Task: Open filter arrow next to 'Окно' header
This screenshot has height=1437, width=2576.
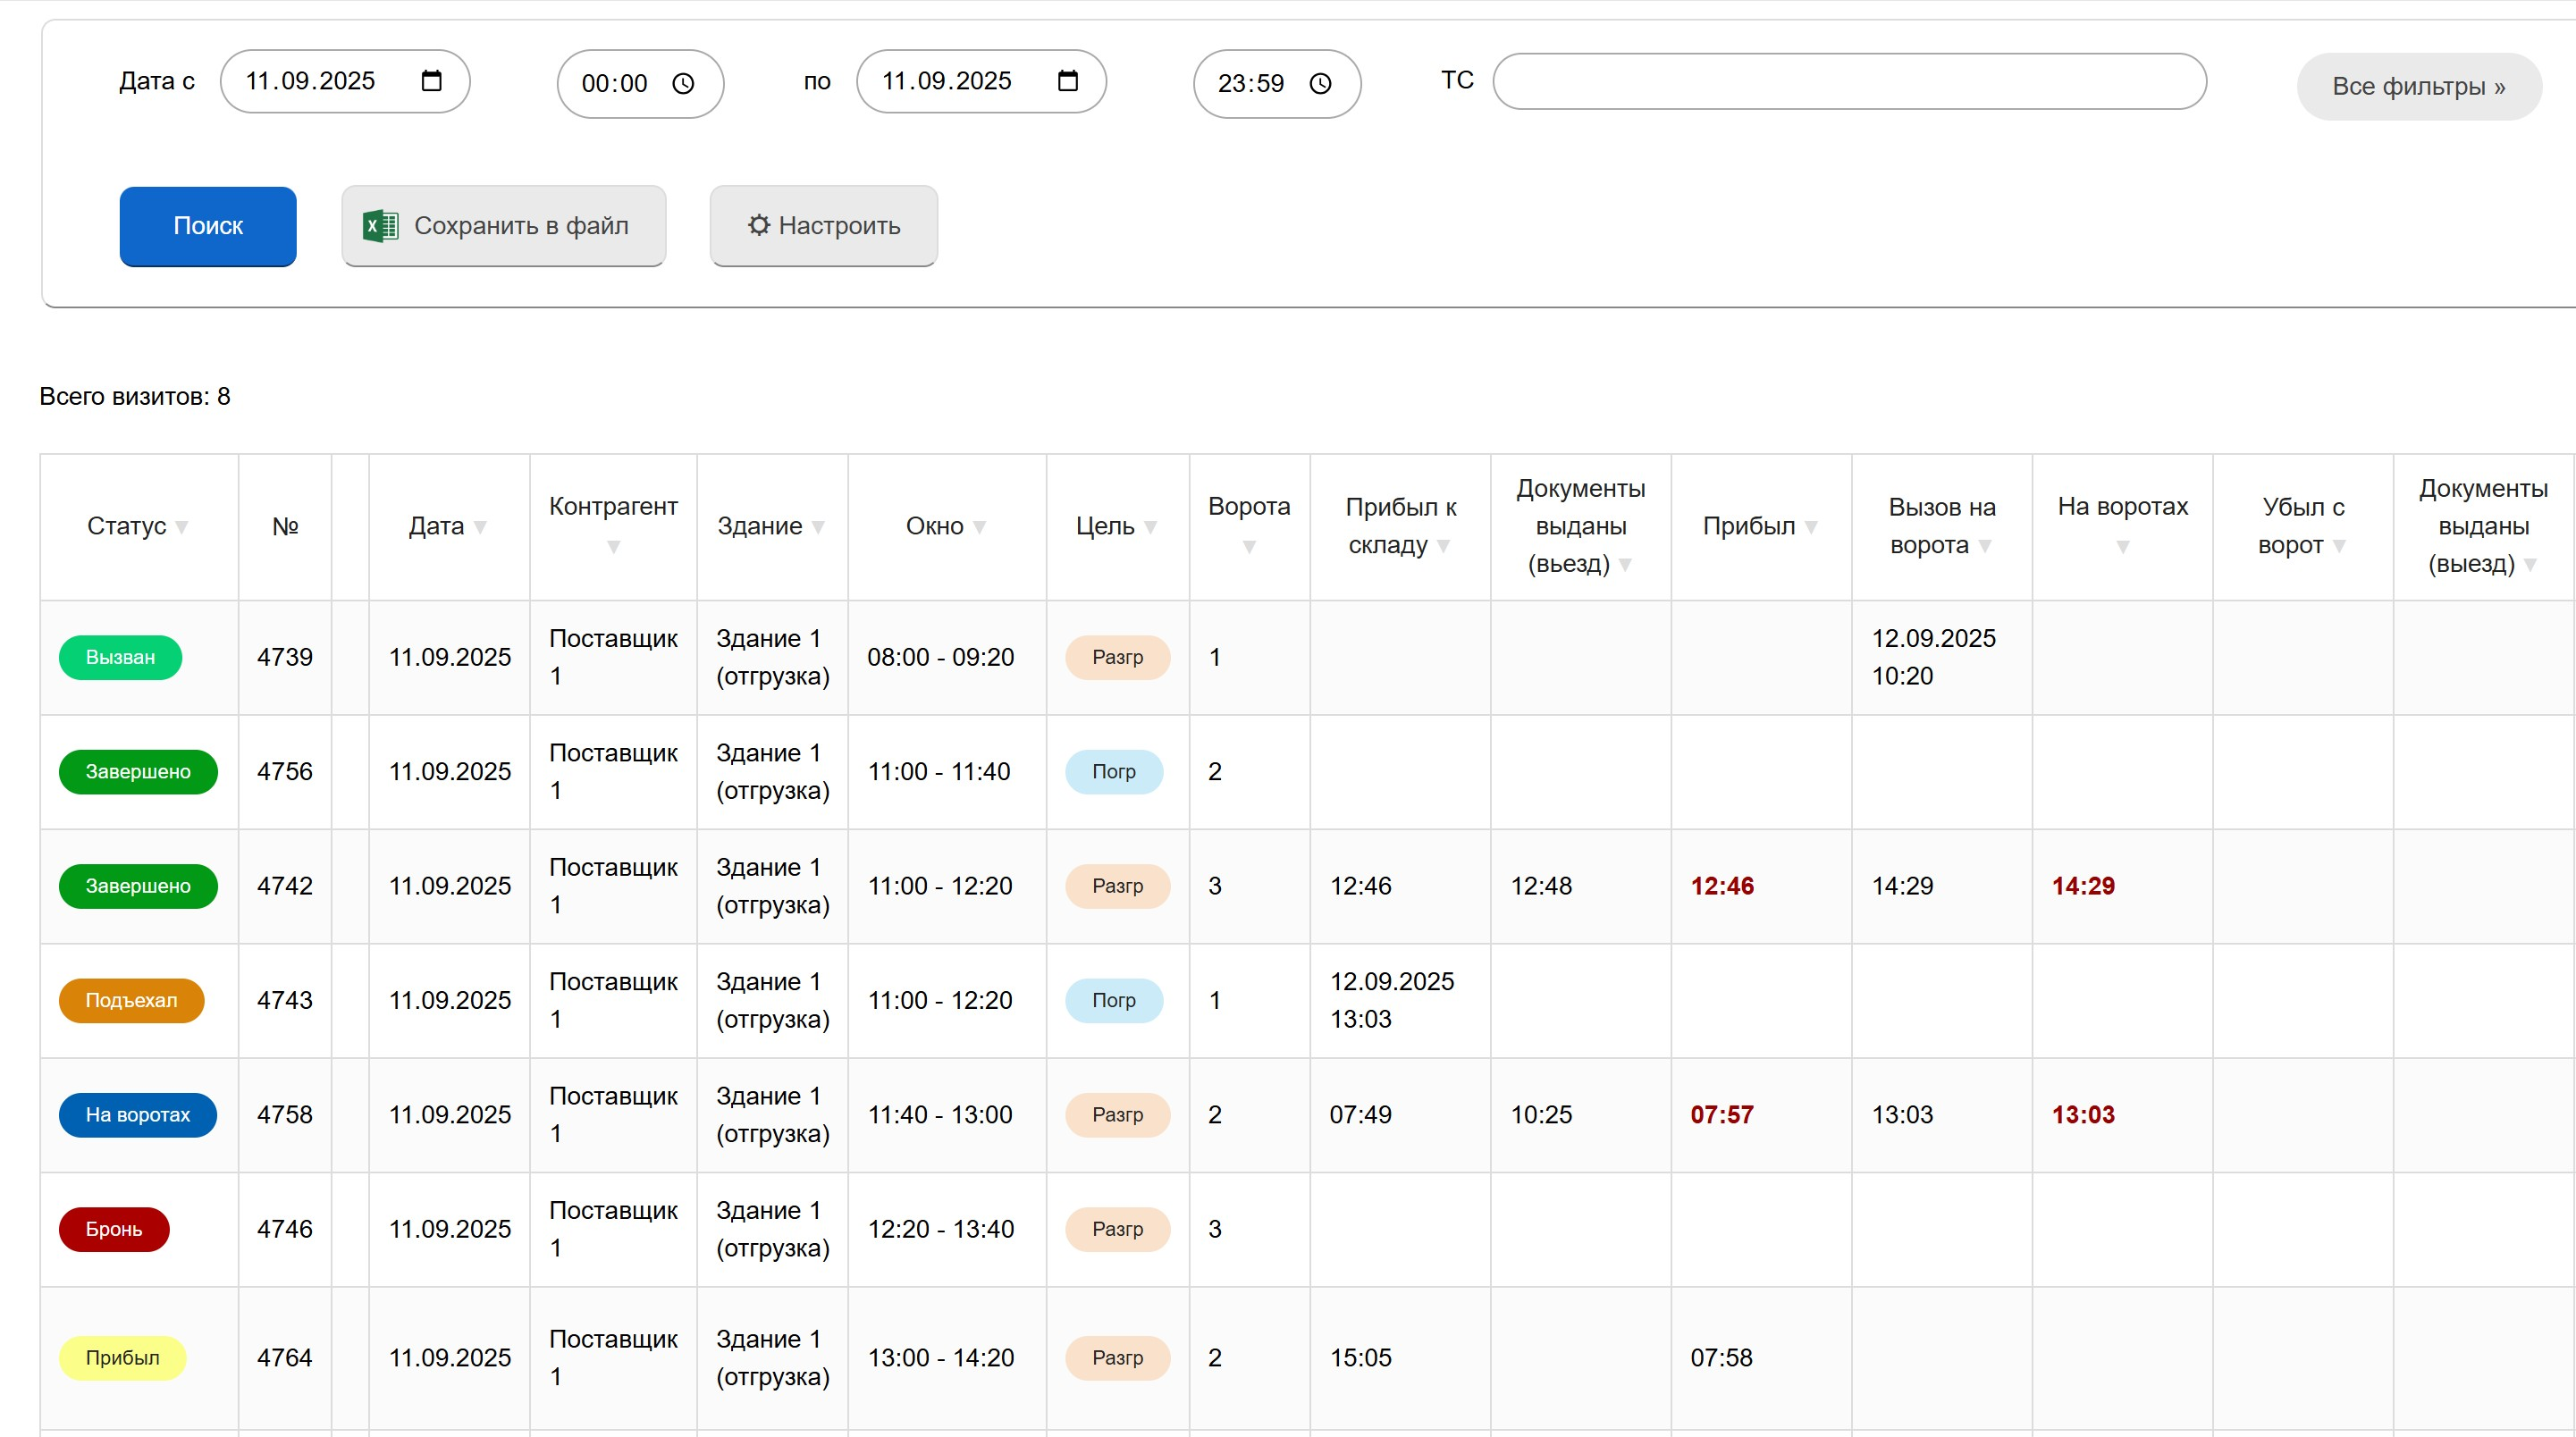Action: pos(979,528)
